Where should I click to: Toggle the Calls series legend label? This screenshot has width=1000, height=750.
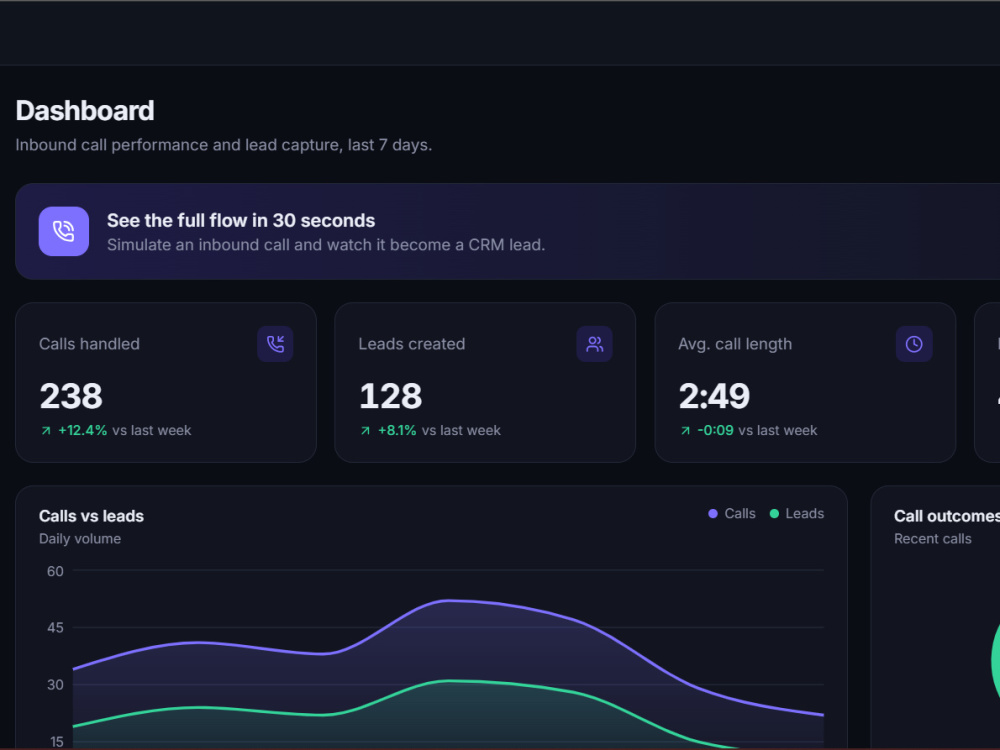[x=740, y=513]
